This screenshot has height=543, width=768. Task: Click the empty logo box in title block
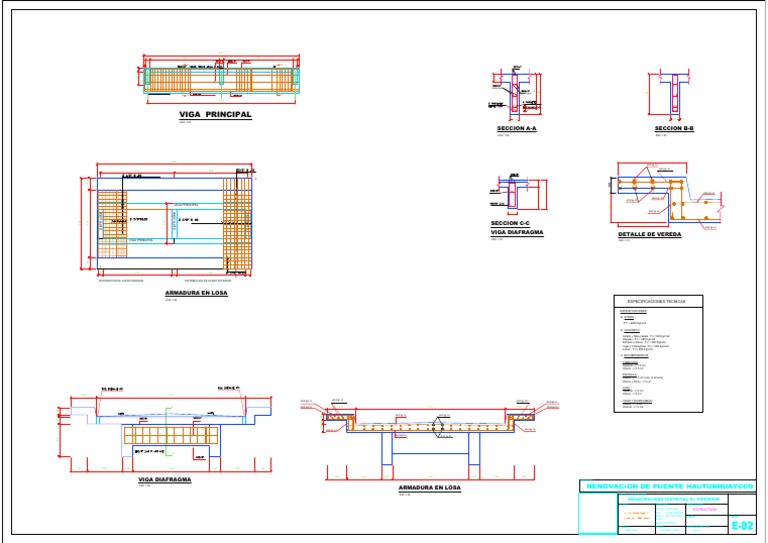click(598, 513)
